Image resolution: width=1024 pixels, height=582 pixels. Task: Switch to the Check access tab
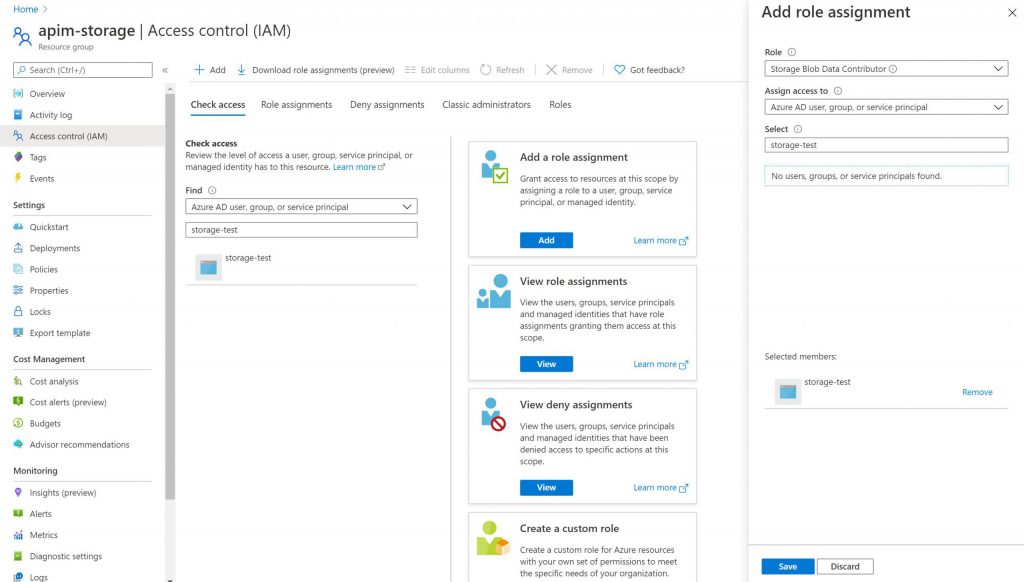point(217,105)
